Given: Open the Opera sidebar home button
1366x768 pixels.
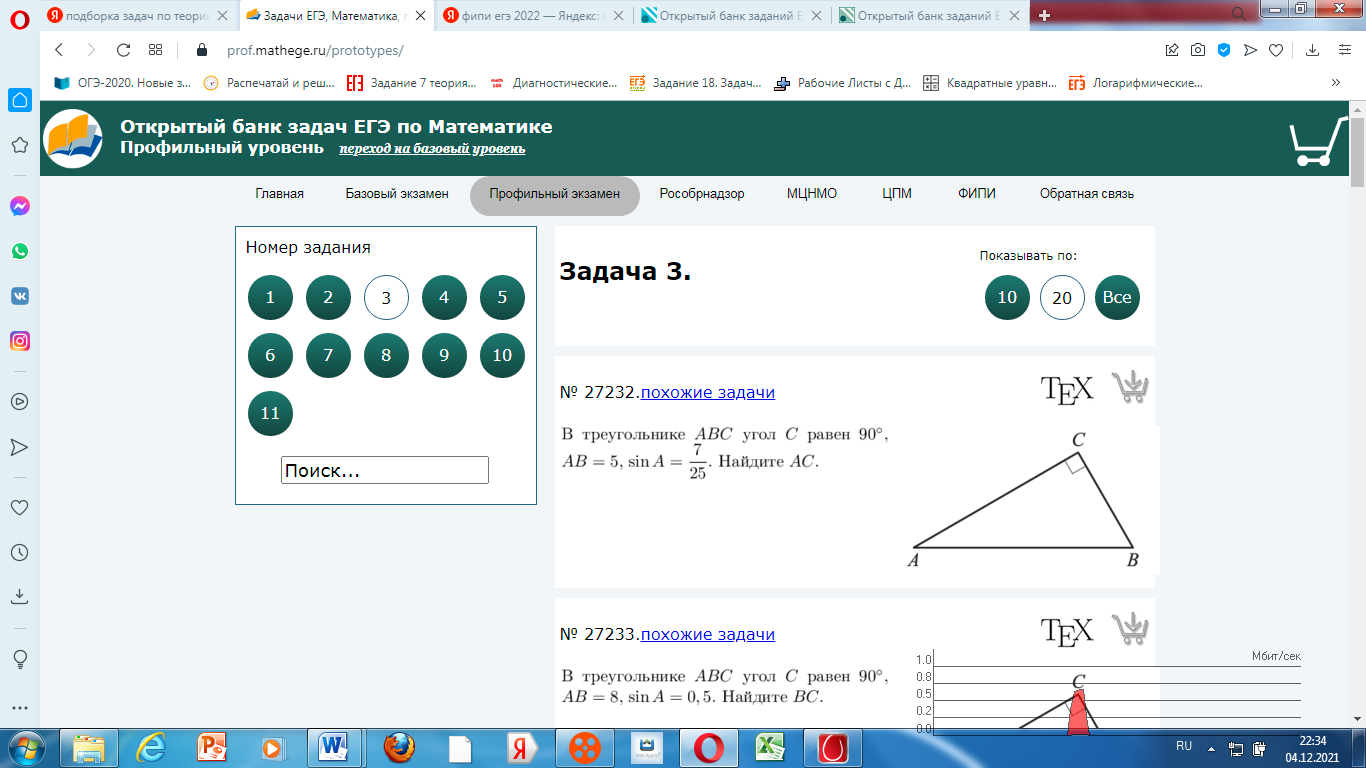Looking at the screenshot, I should pos(19,100).
